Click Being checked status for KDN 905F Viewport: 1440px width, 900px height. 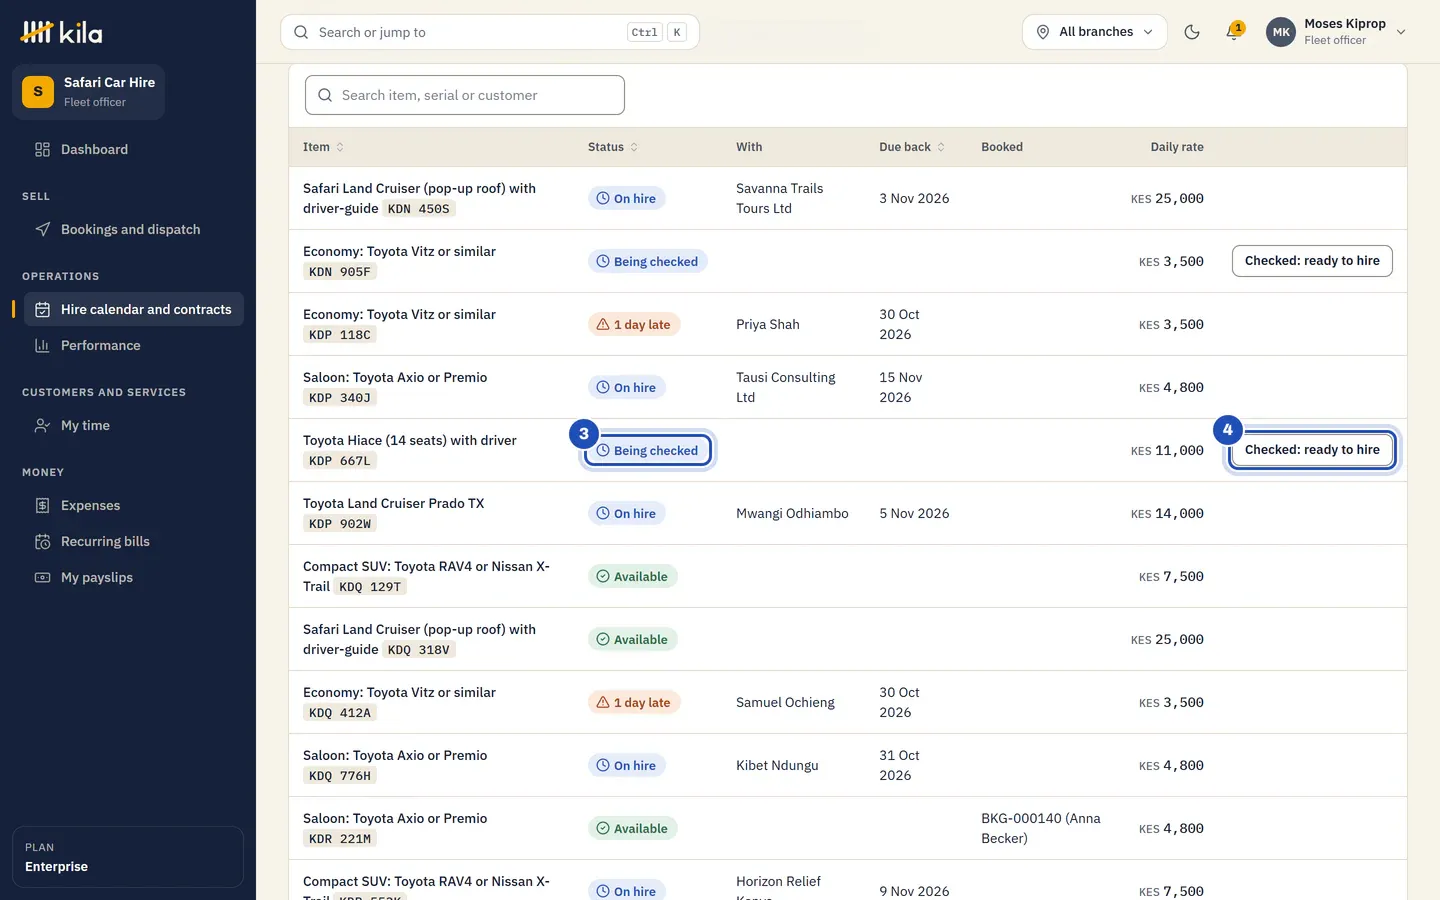[648, 261]
